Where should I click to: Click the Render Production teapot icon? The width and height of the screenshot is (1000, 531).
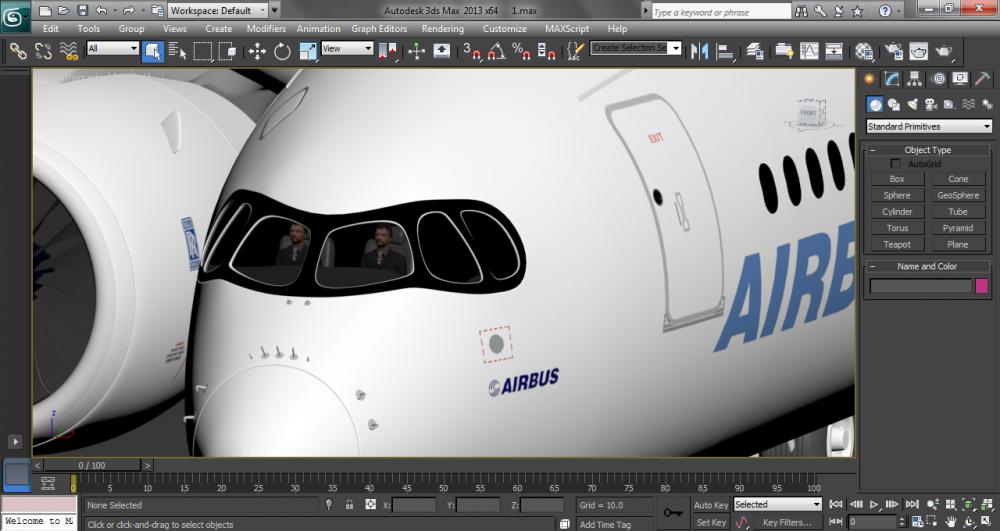click(944, 51)
